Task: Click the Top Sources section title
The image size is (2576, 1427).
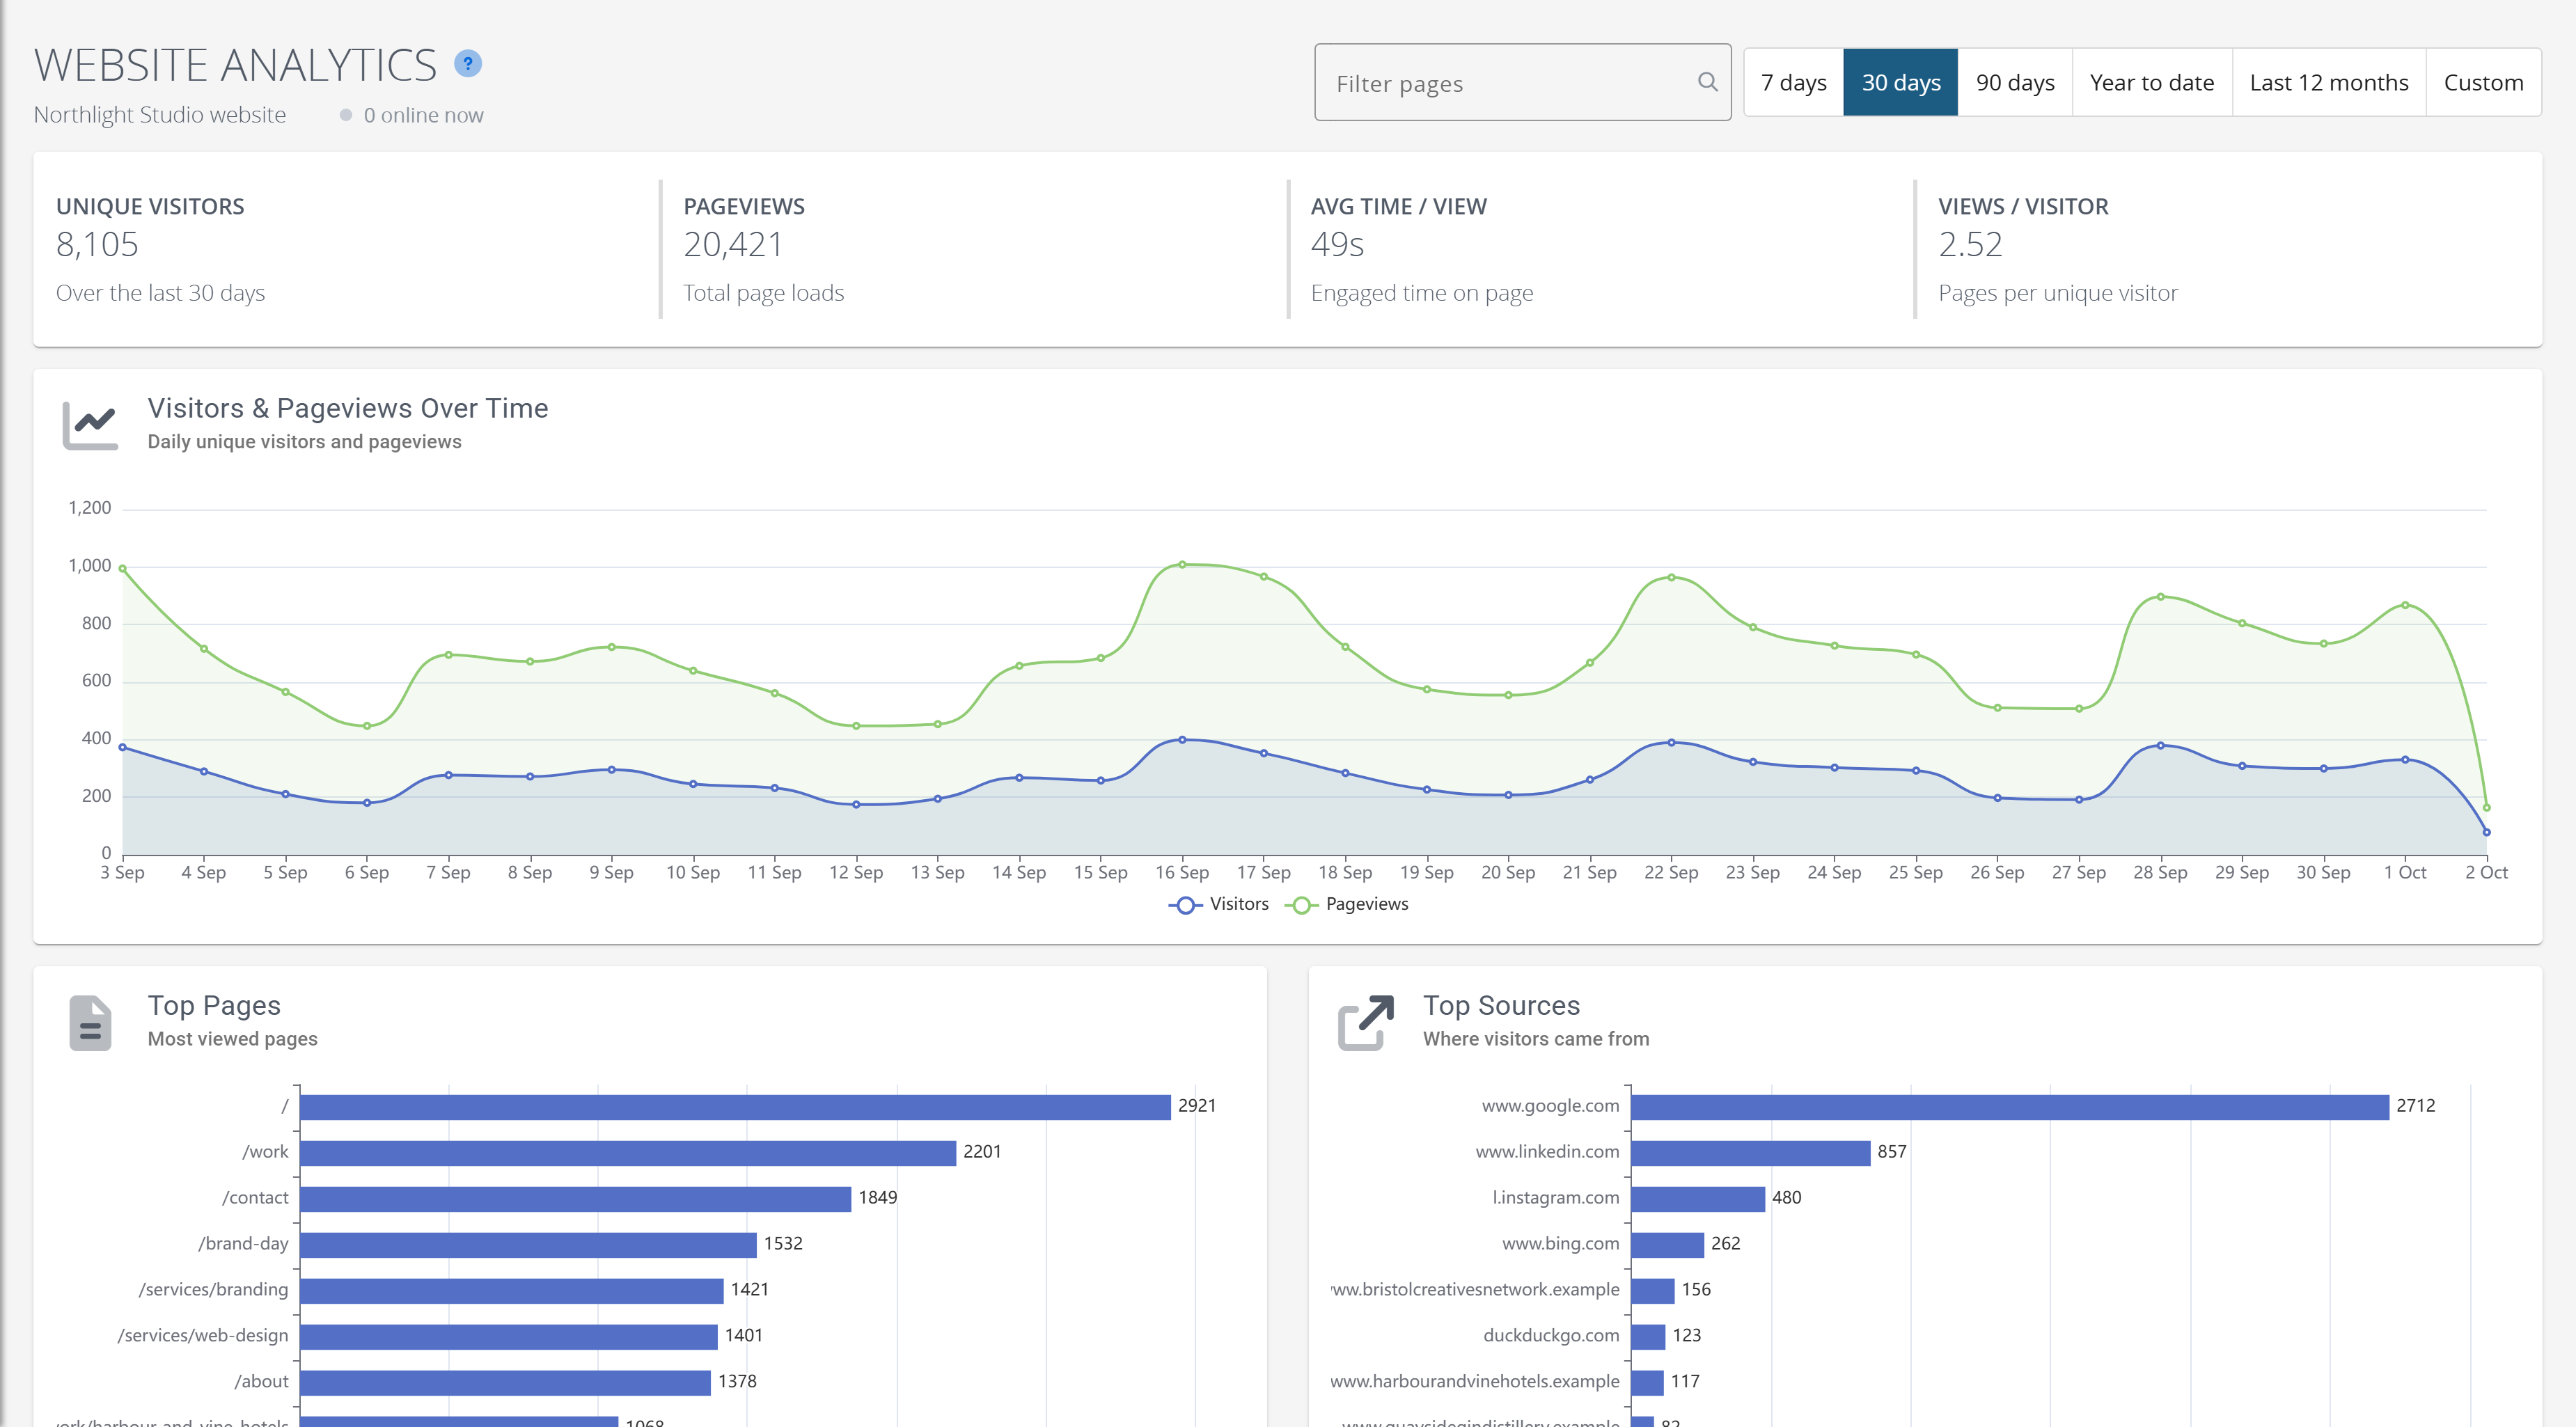Action: coord(1501,1006)
